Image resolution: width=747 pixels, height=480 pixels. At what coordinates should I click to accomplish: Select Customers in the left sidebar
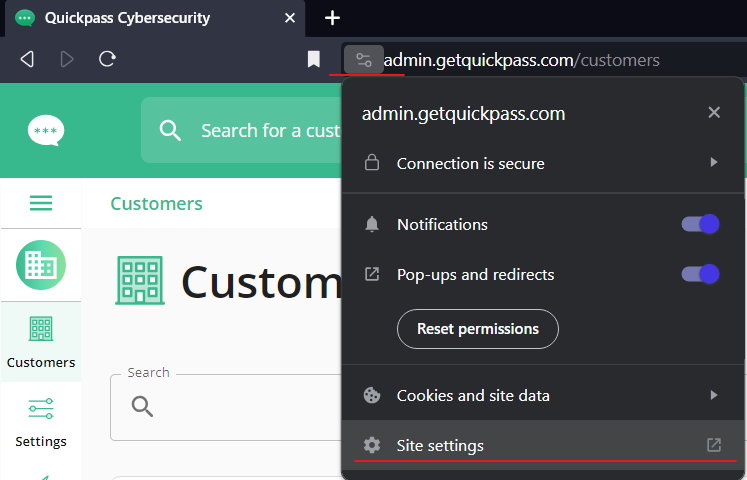click(x=41, y=342)
